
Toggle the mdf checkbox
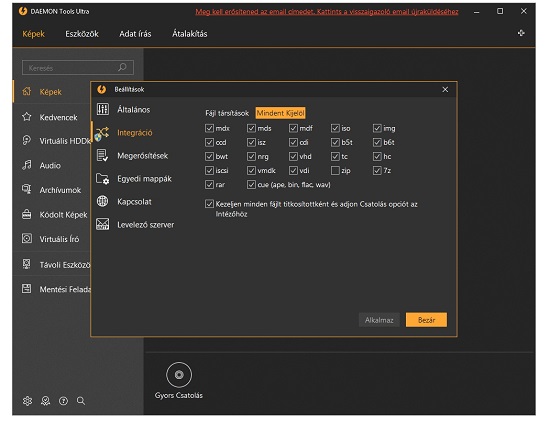coord(293,128)
